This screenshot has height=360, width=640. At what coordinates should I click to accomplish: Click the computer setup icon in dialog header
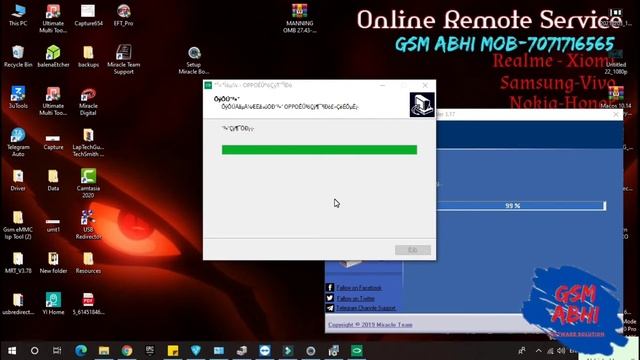tap(422, 105)
